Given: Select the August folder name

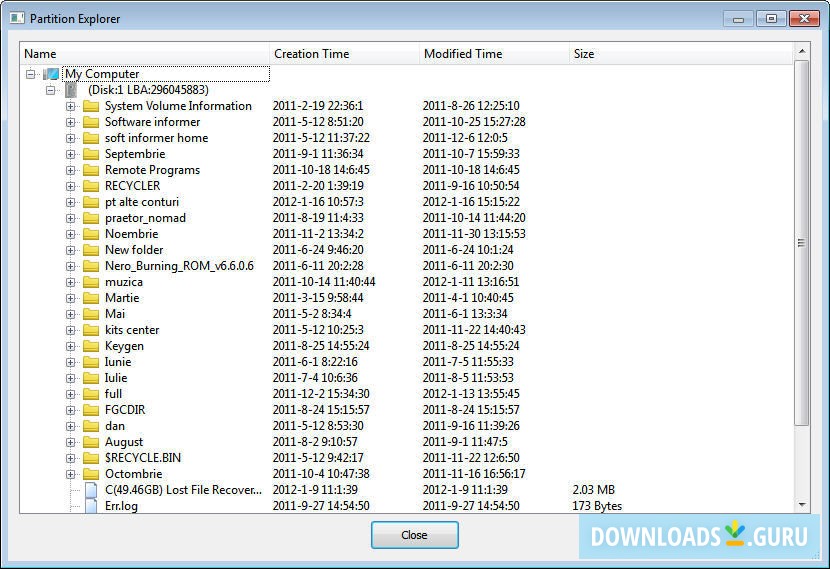Looking at the screenshot, I should pos(124,442).
